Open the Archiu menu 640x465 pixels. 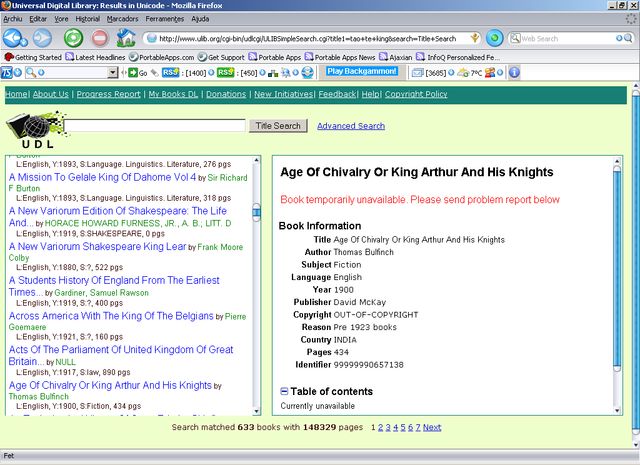click(13, 19)
